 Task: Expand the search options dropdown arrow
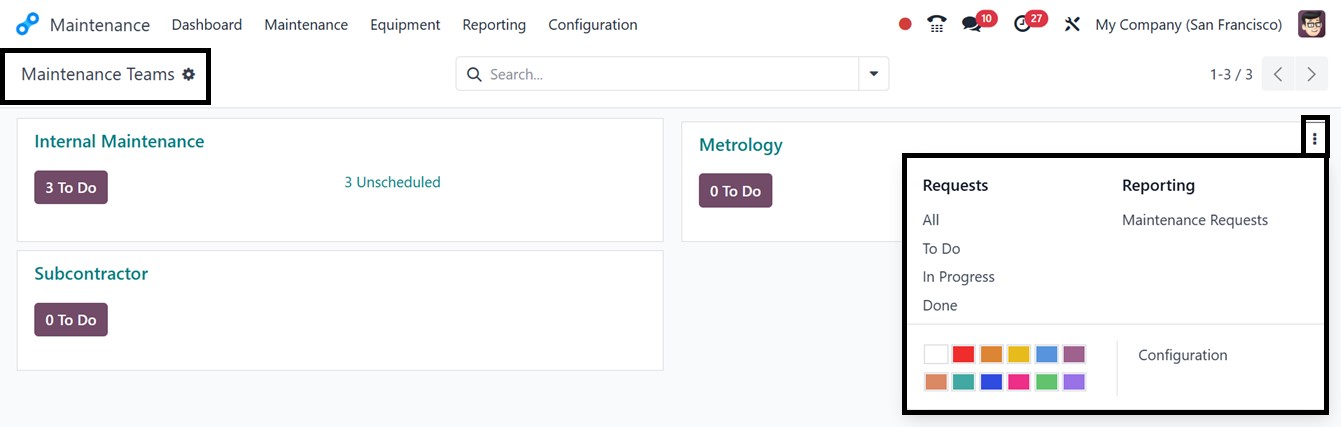click(874, 74)
